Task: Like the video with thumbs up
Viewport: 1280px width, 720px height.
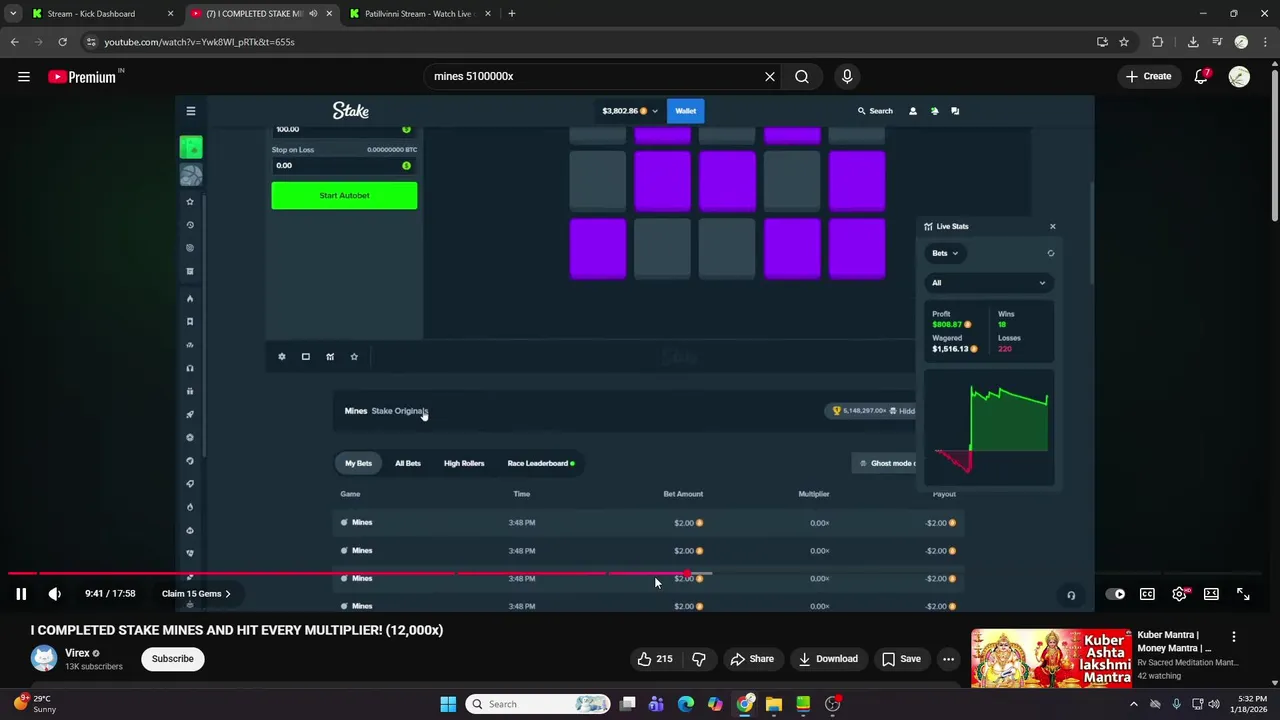Action: pos(655,659)
